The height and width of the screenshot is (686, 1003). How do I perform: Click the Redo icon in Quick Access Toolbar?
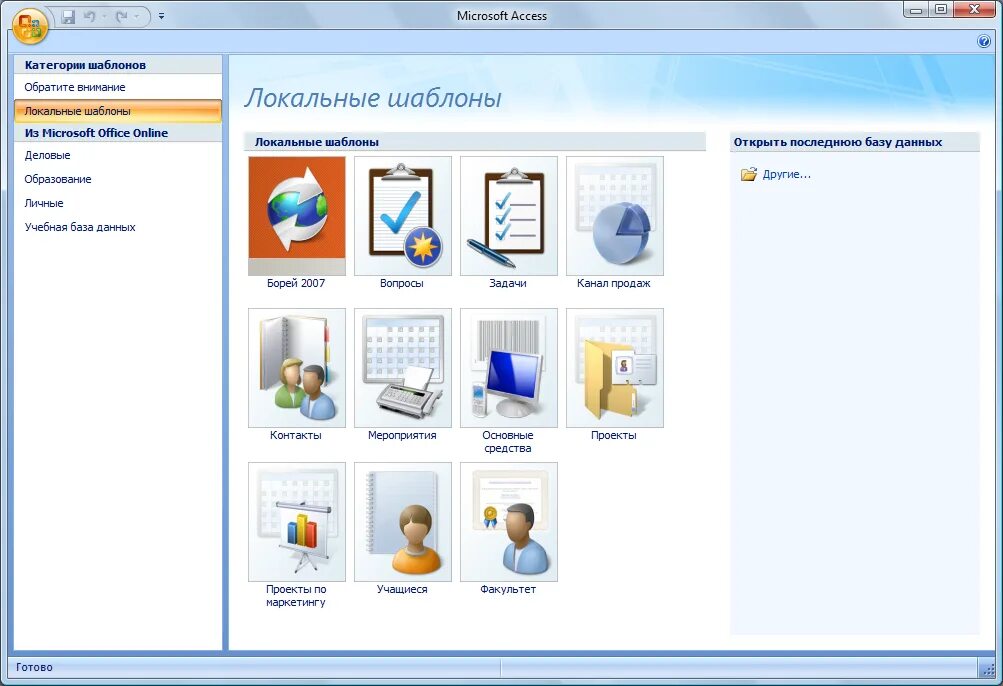(122, 17)
